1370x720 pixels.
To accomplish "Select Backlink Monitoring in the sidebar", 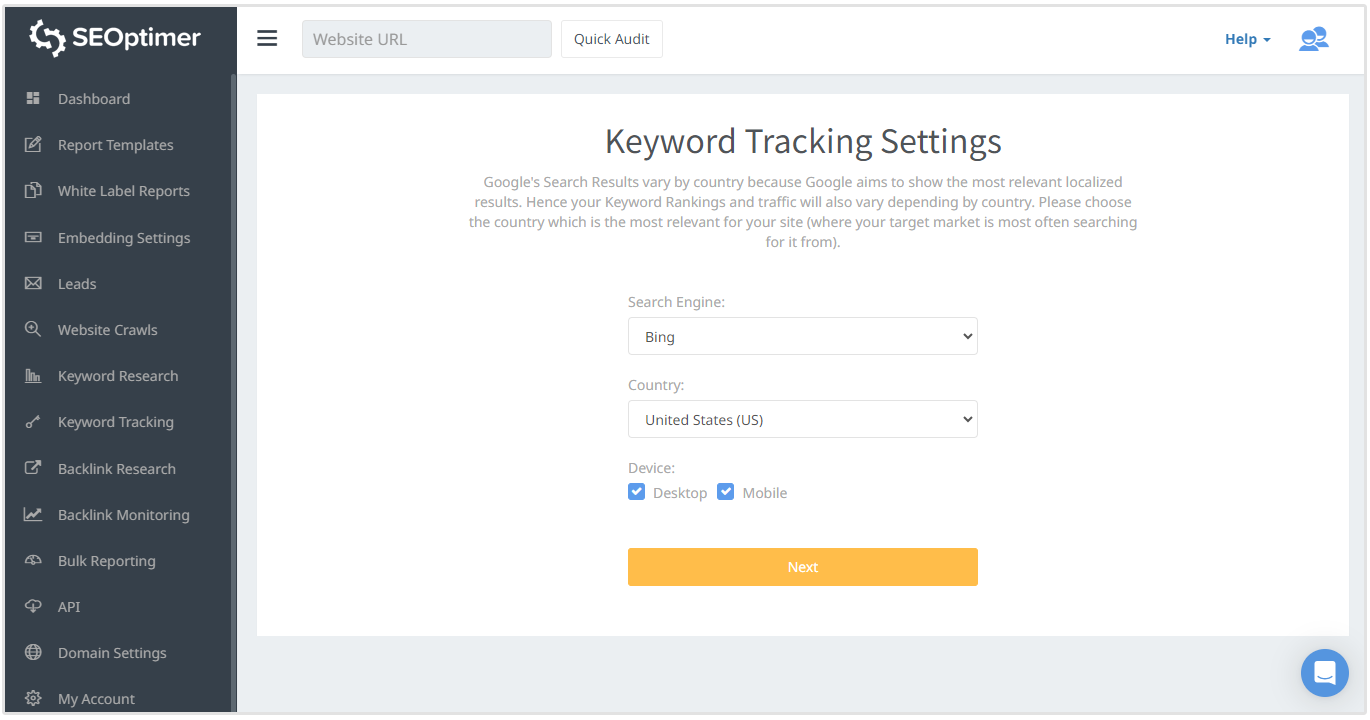I will pyautogui.click(x=125, y=514).
